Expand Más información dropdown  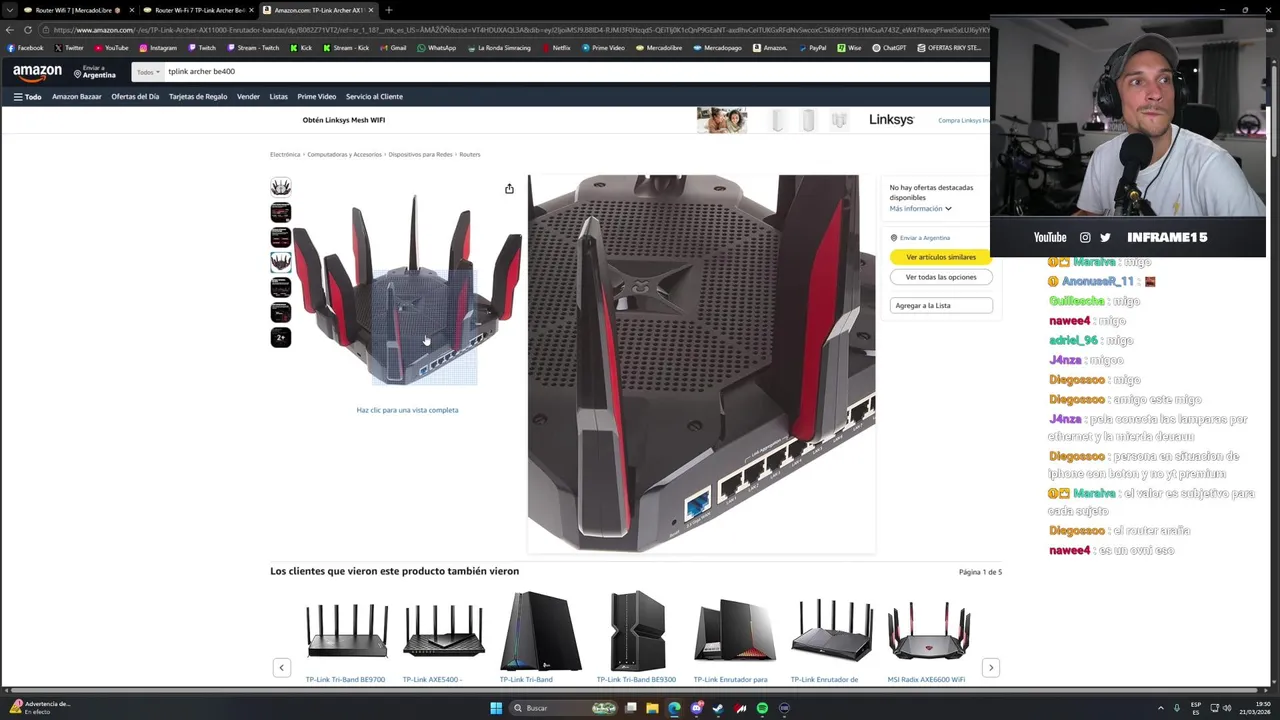(920, 208)
